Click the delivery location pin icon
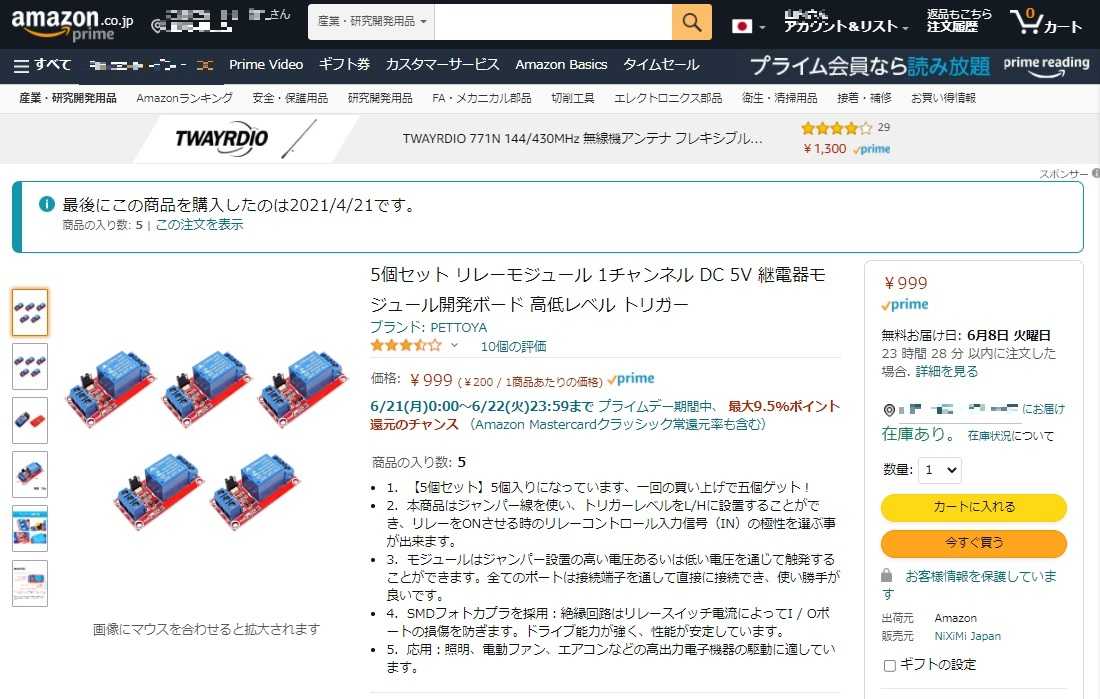Viewport: 1100px width, 699px height. coord(889,410)
